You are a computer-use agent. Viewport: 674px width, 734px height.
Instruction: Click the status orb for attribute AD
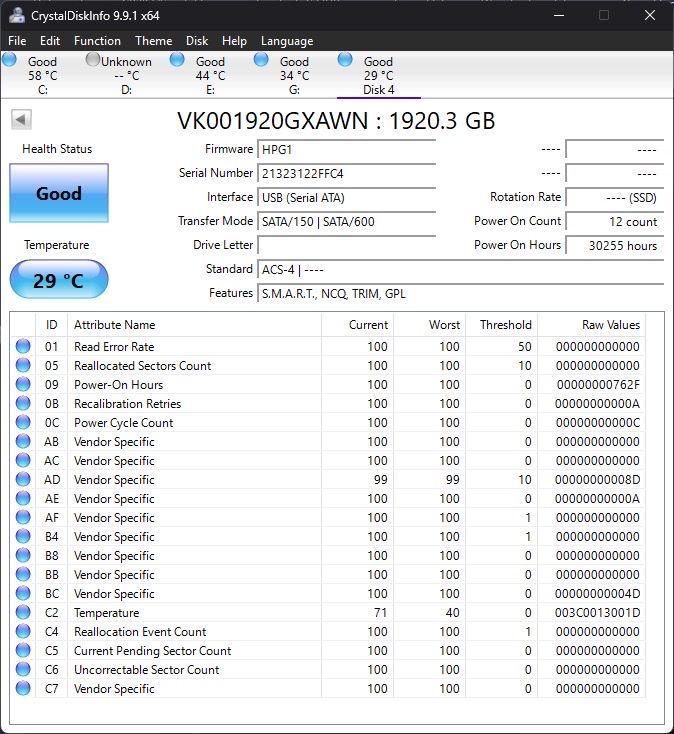tap(23, 479)
